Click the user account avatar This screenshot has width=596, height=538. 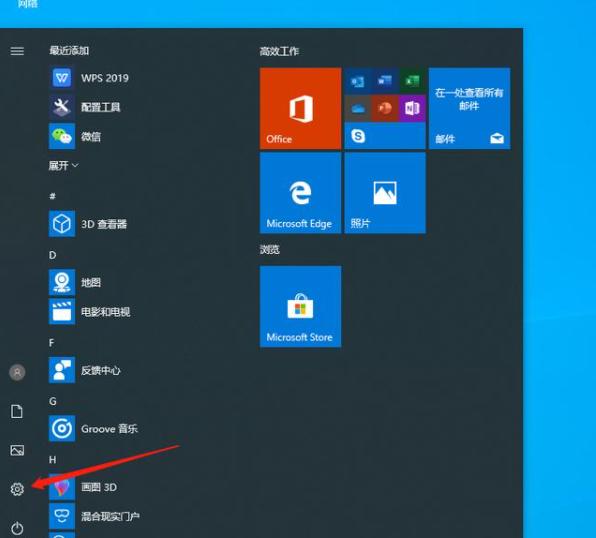17,372
